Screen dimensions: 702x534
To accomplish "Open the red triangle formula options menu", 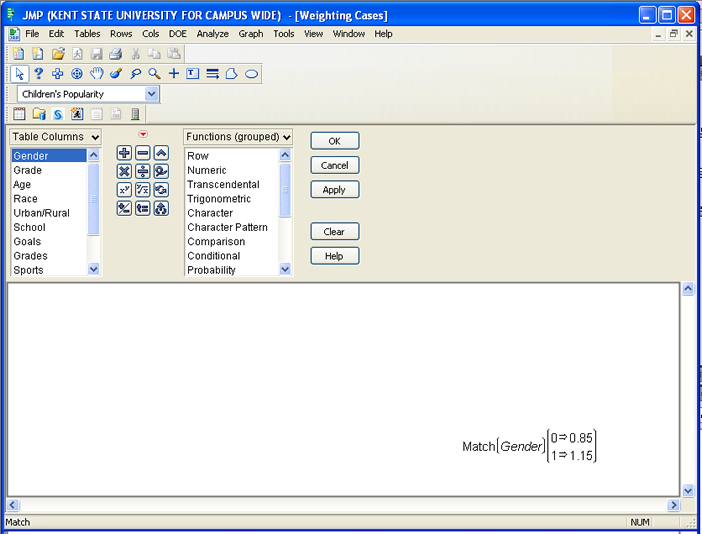I will (x=143, y=134).
